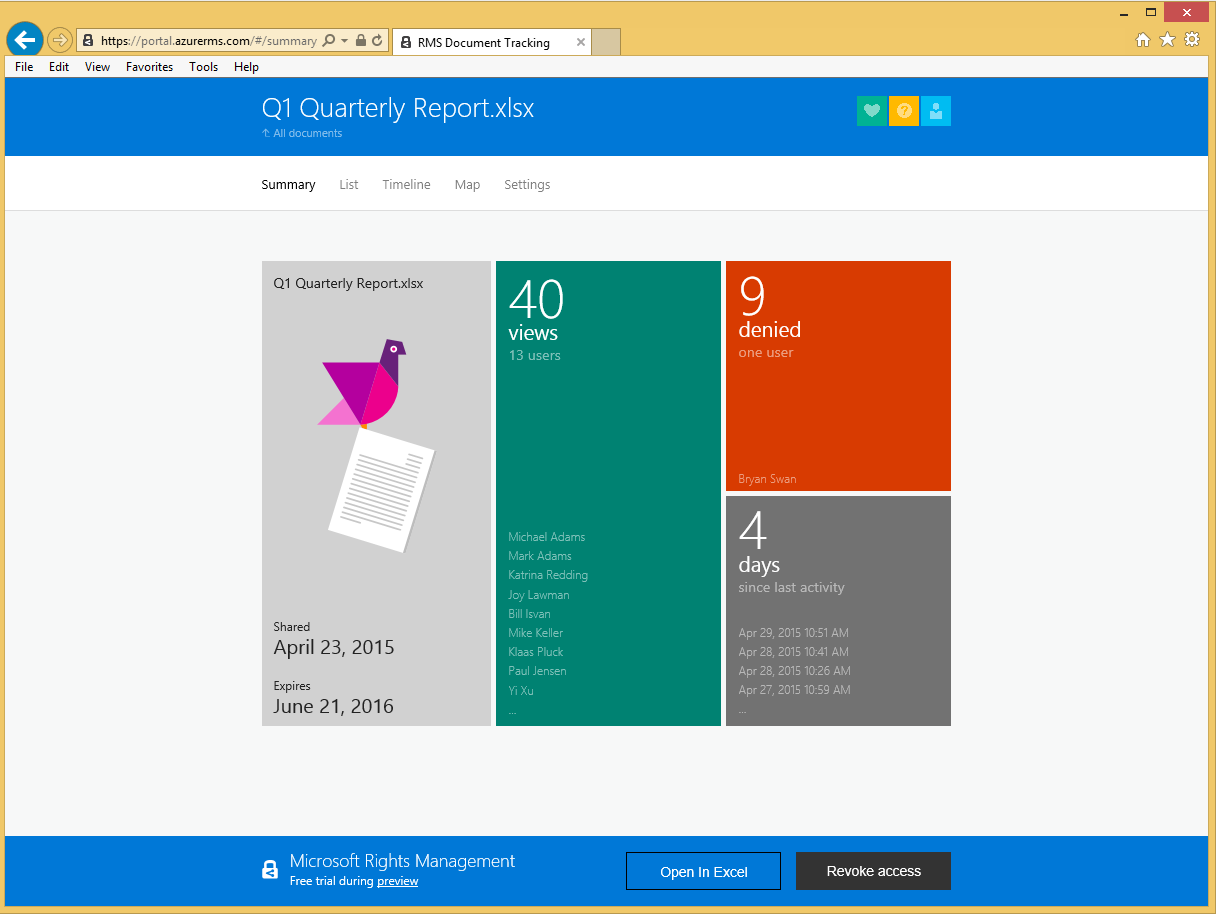Click the refresh icon in address bar
Viewport: 1216px width, 914px height.
(x=377, y=41)
